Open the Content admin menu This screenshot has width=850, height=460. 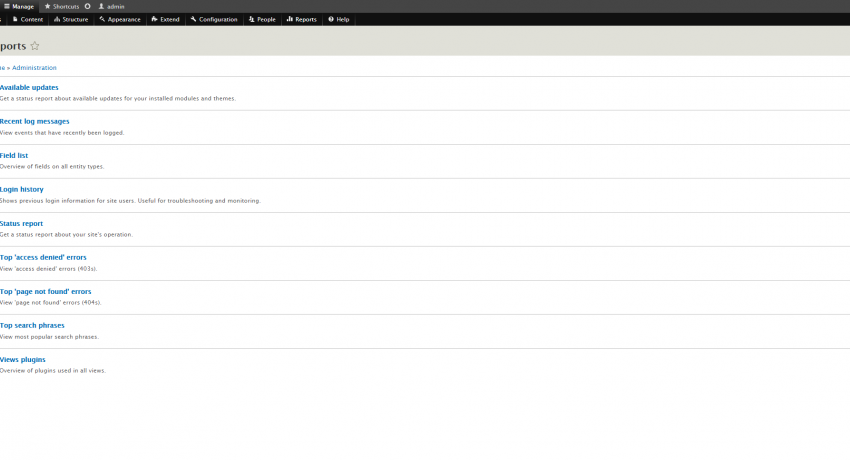point(28,20)
